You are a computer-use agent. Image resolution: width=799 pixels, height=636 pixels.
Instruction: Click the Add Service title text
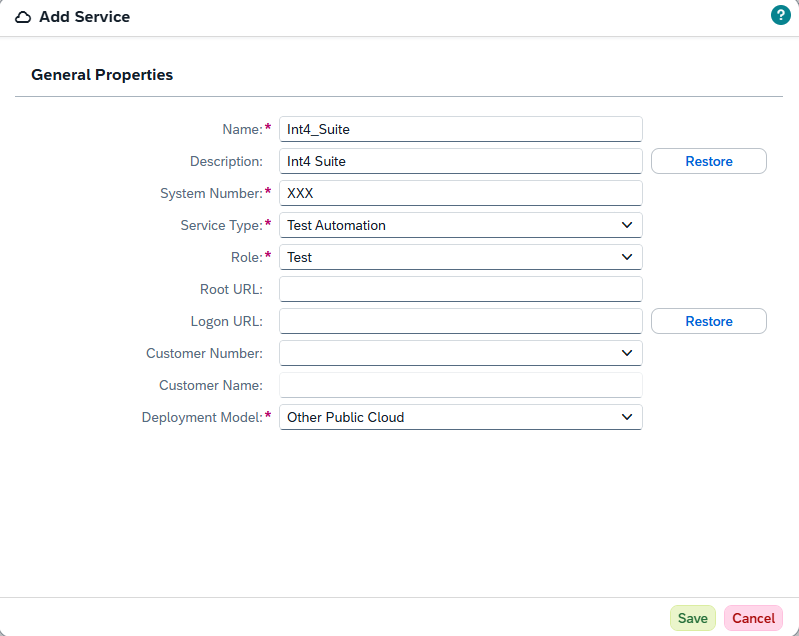(x=85, y=17)
